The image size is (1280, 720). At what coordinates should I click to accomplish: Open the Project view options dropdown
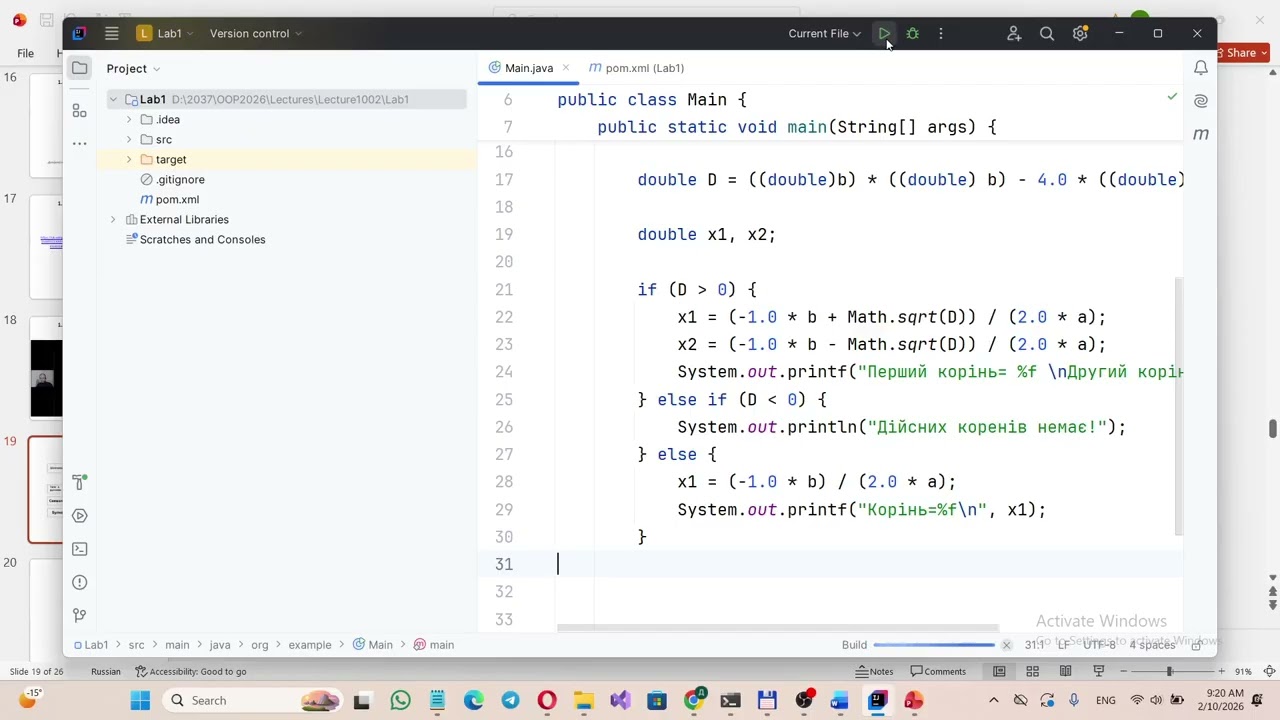tap(134, 68)
